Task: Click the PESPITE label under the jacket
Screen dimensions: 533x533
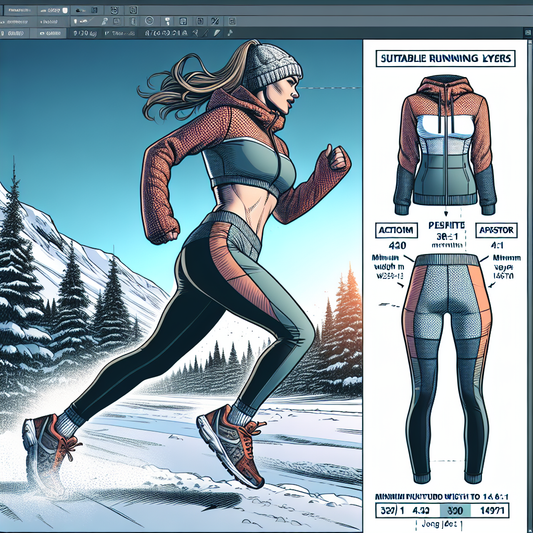Action: [x=446, y=225]
